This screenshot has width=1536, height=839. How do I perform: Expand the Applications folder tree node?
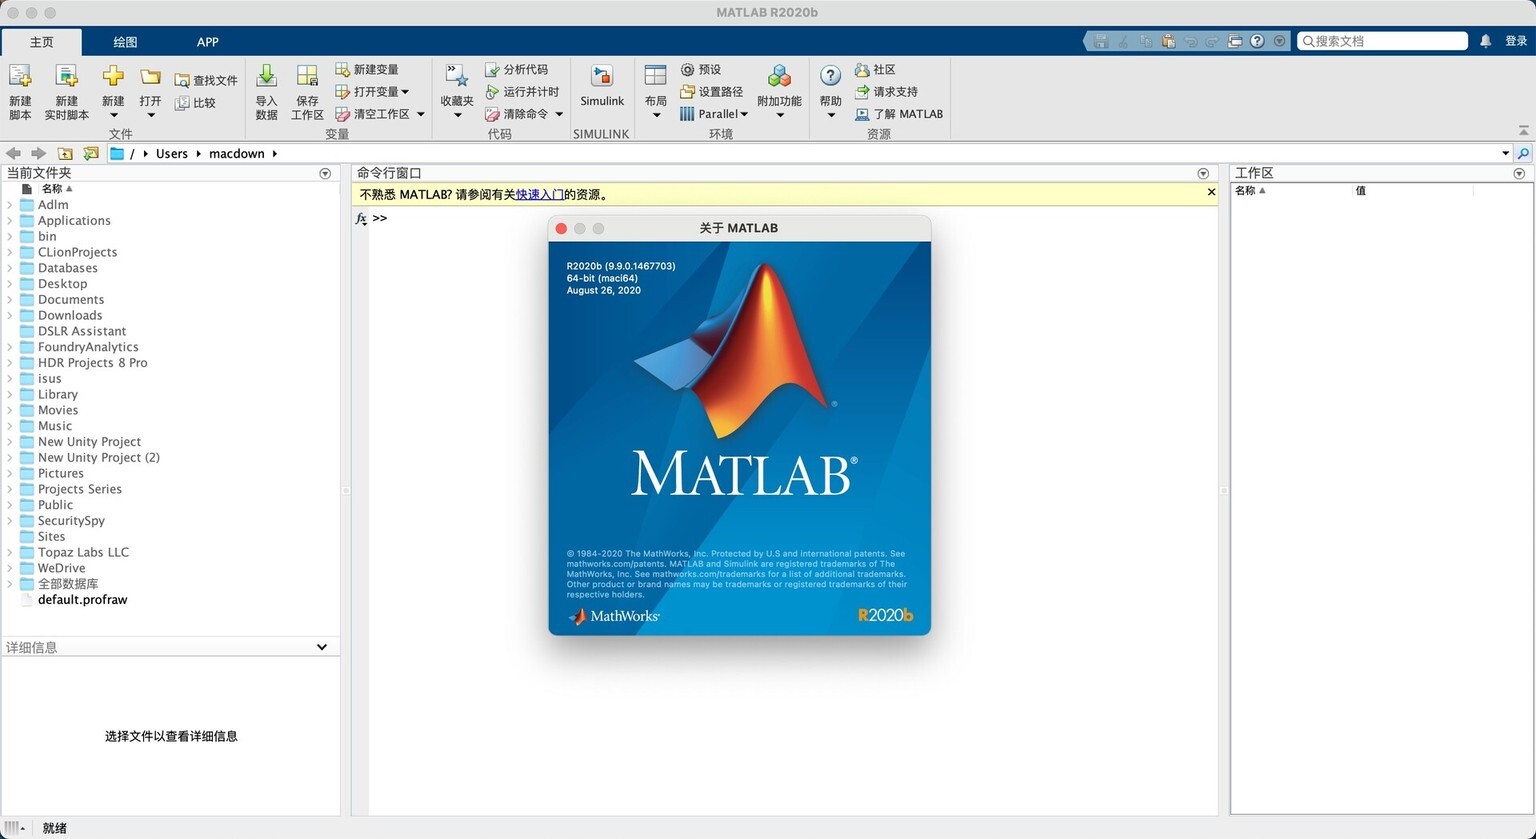pyautogui.click(x=10, y=220)
